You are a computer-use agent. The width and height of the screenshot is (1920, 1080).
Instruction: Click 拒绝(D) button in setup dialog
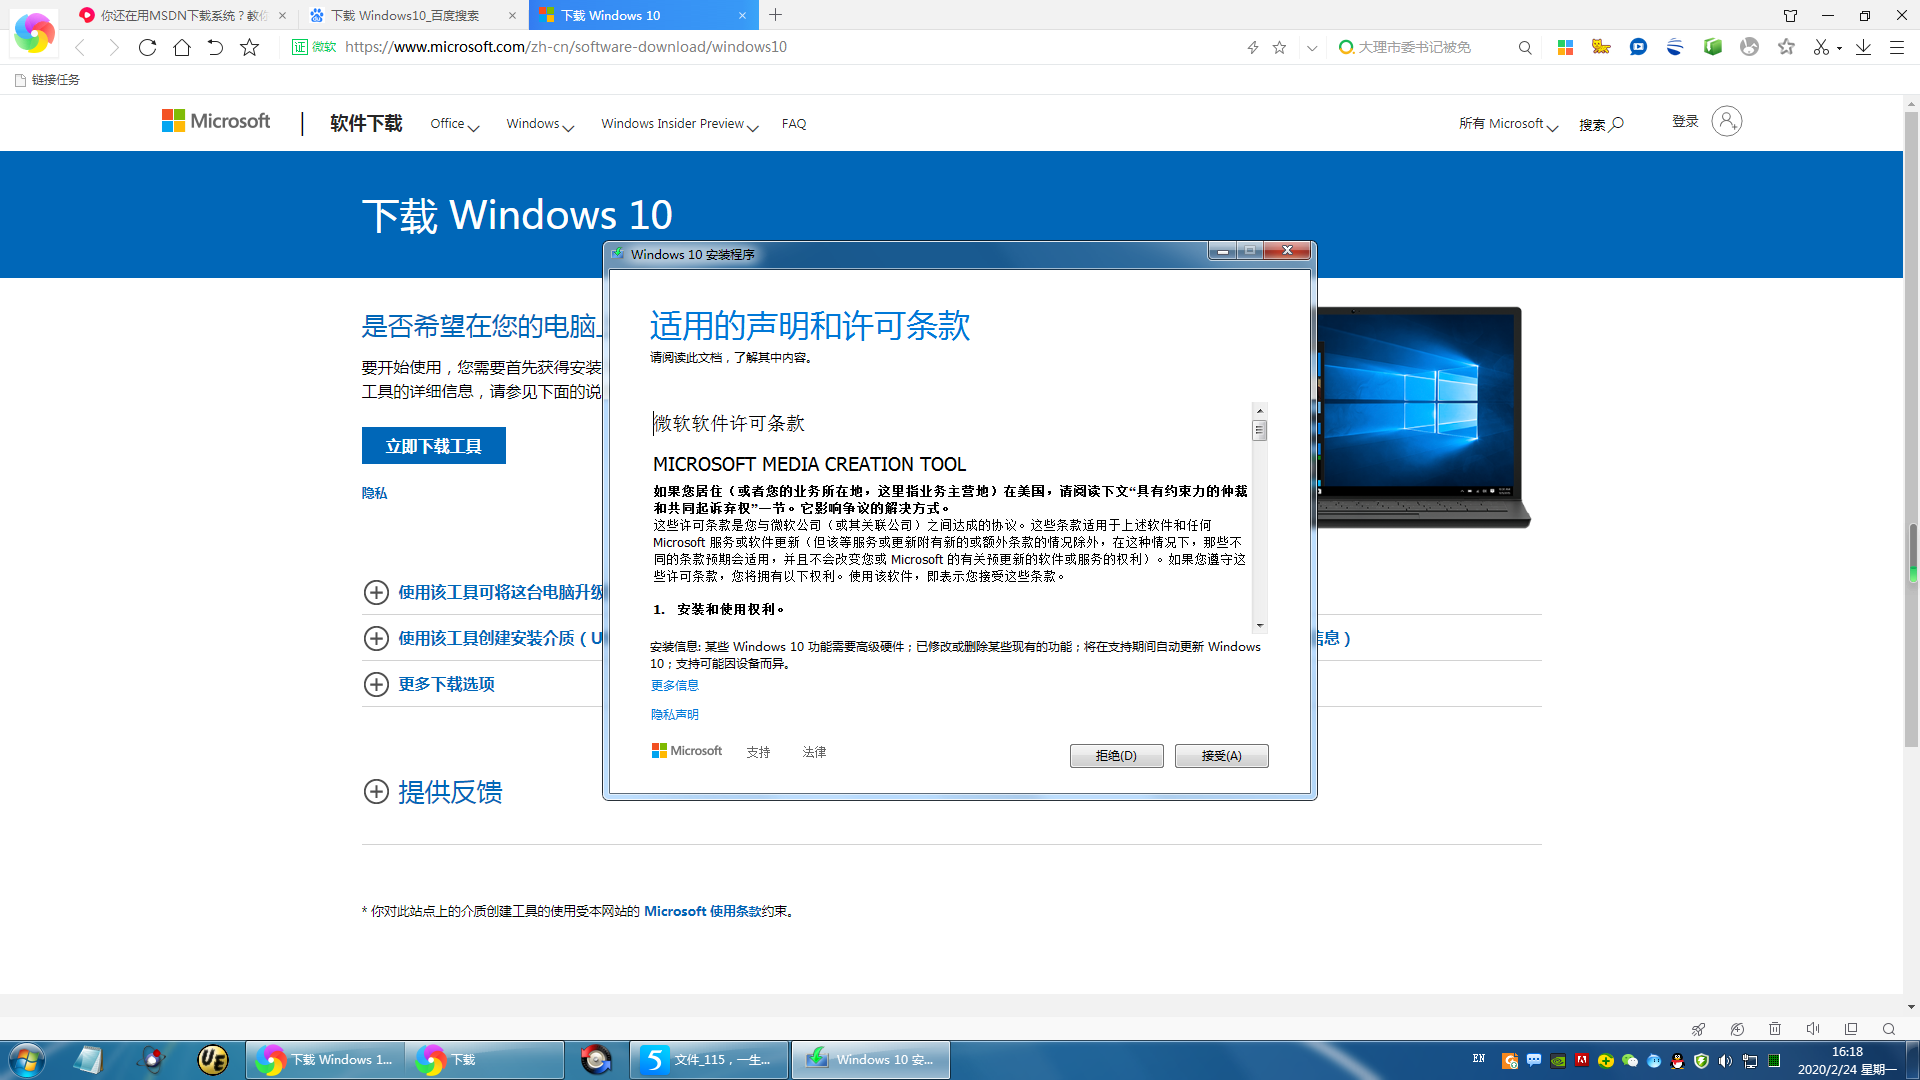1116,756
